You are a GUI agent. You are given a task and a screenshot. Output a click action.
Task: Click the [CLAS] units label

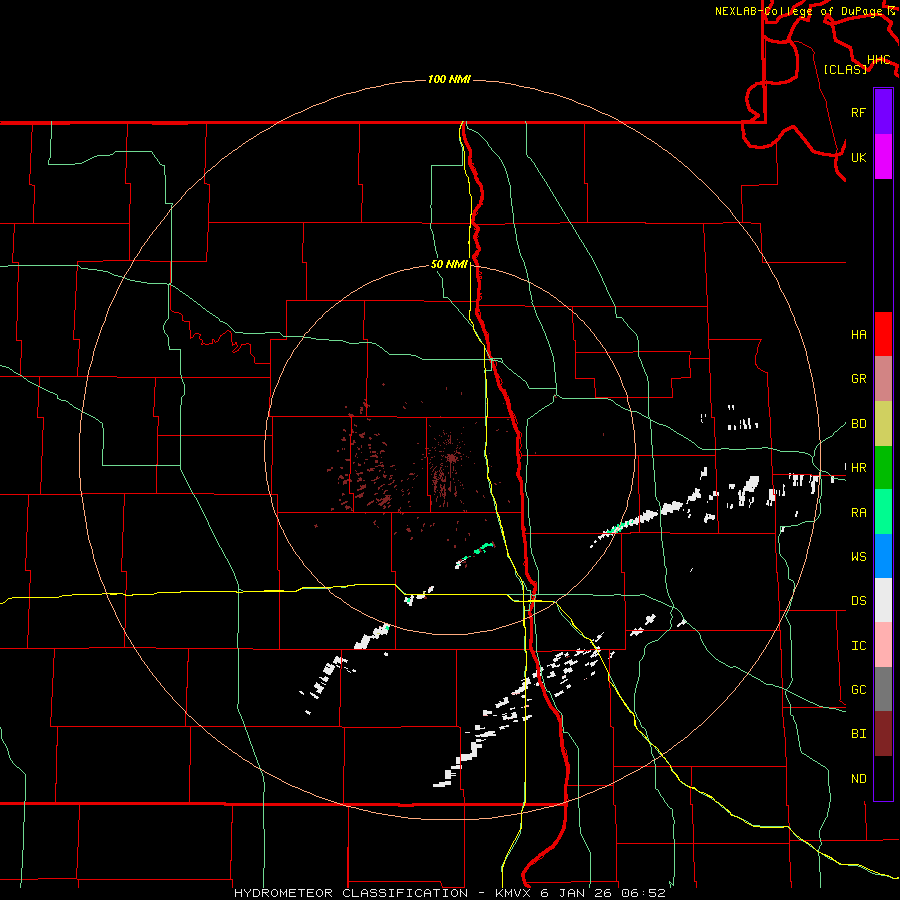point(845,69)
